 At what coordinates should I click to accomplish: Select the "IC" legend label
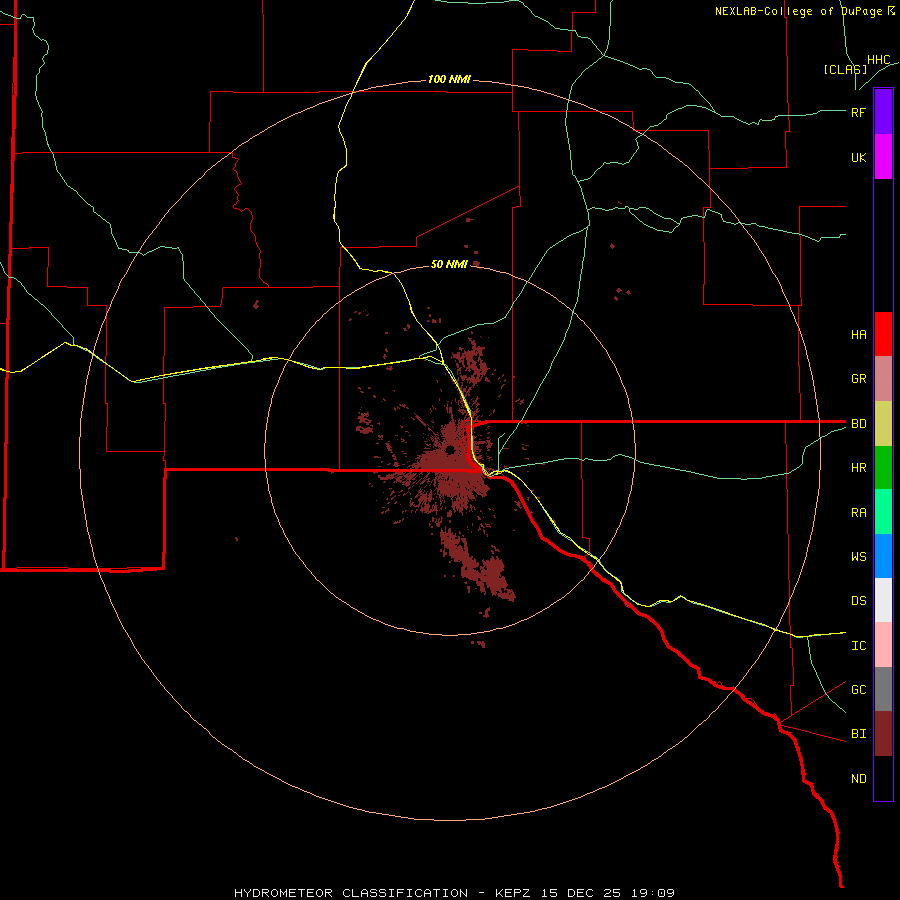(858, 646)
